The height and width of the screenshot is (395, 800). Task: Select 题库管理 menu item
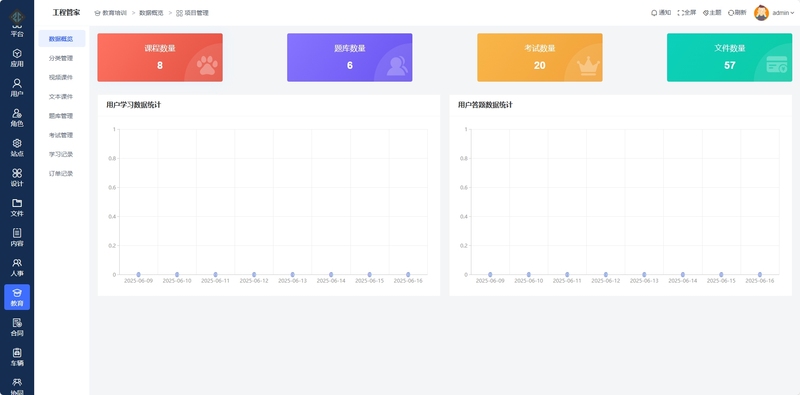click(61, 116)
